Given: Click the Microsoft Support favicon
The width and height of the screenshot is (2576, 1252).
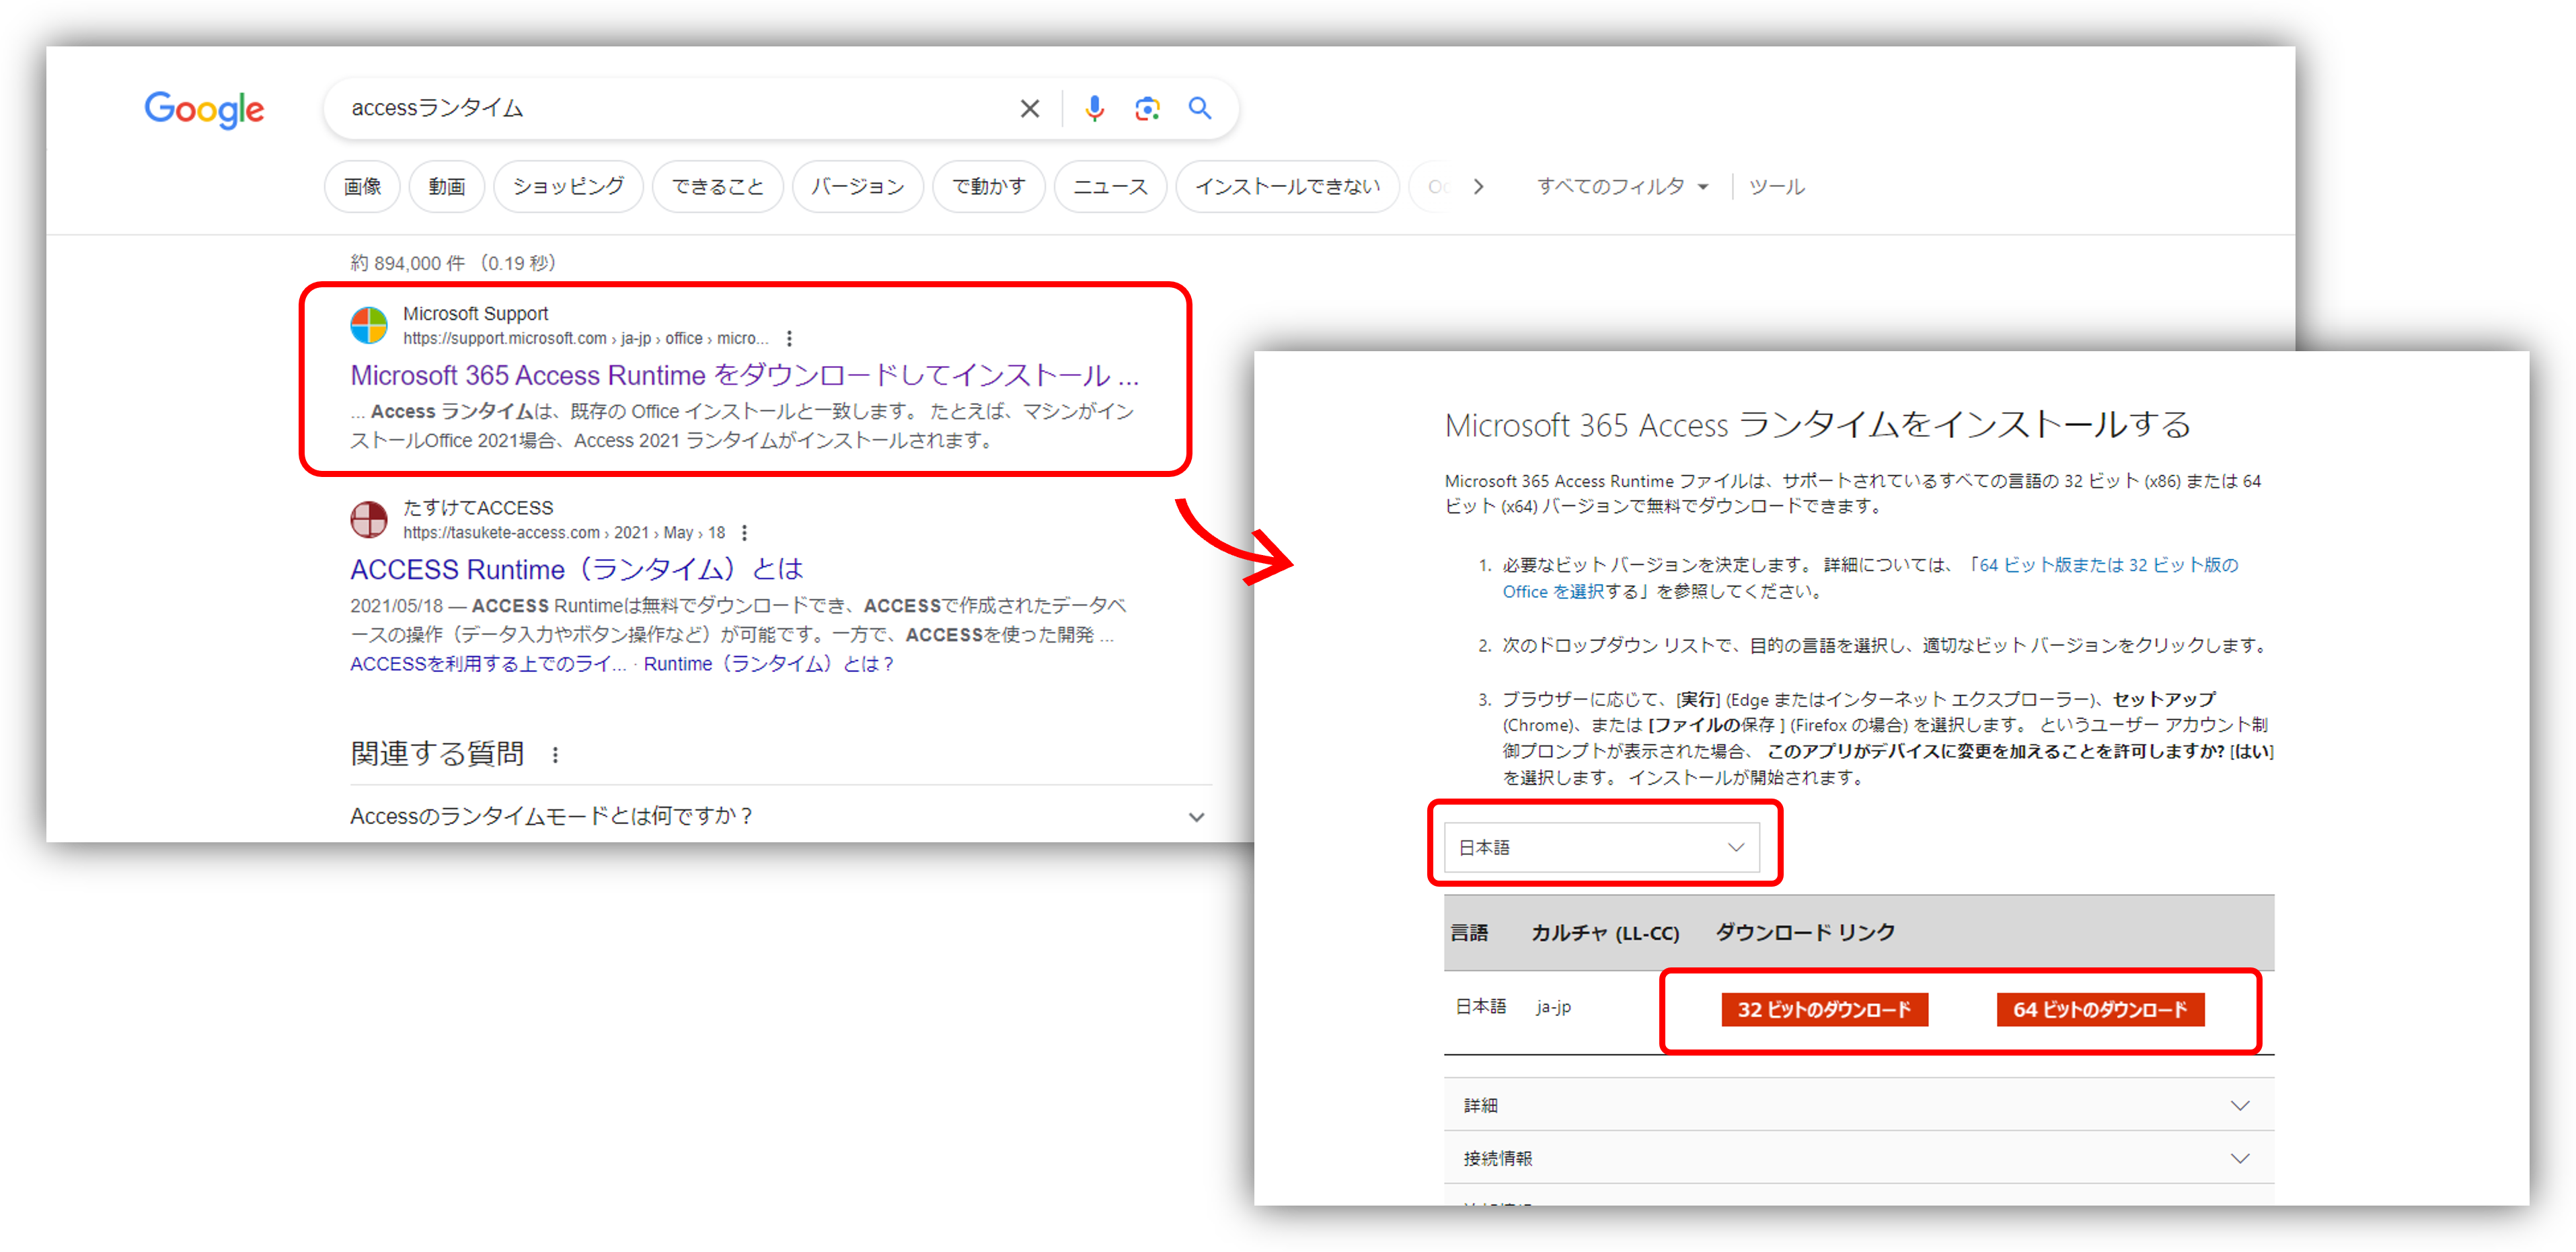Looking at the screenshot, I should click(x=369, y=325).
